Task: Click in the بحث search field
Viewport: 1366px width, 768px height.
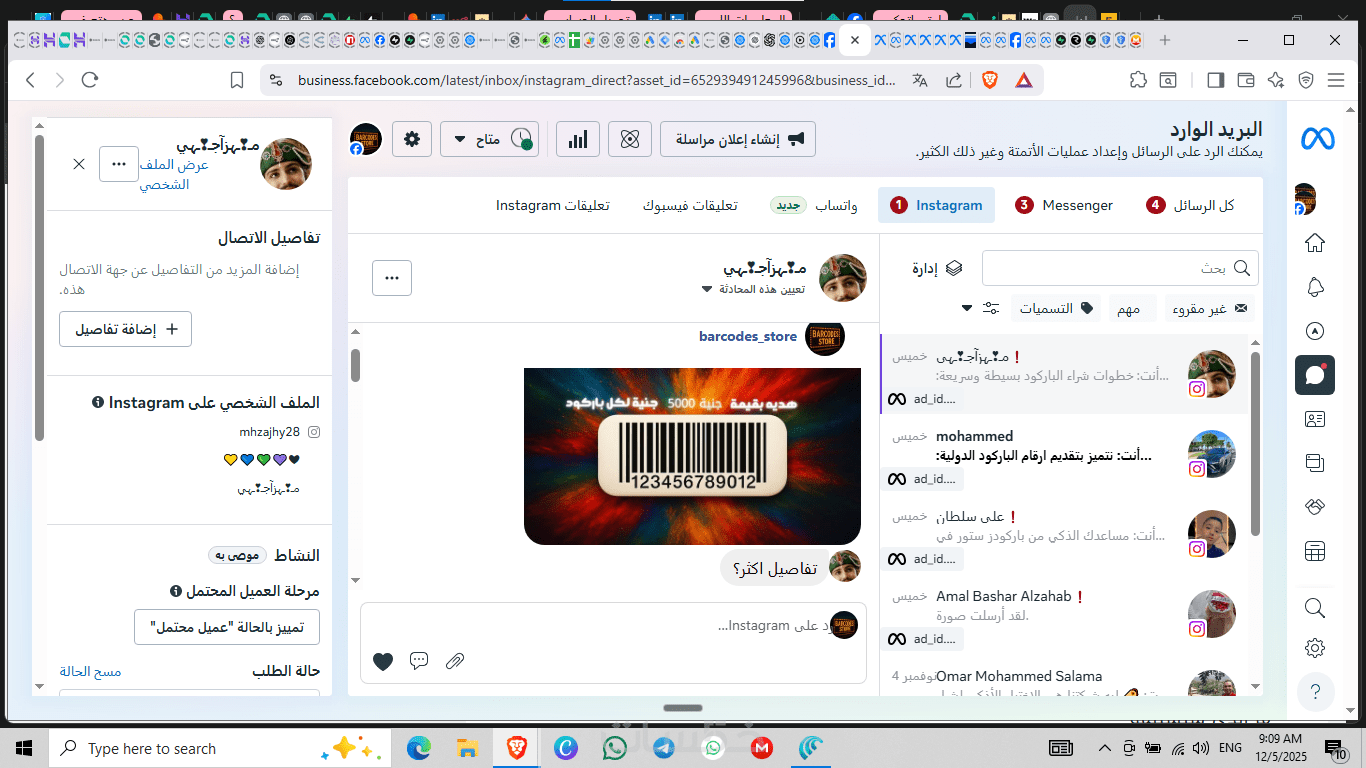Action: (x=1120, y=268)
